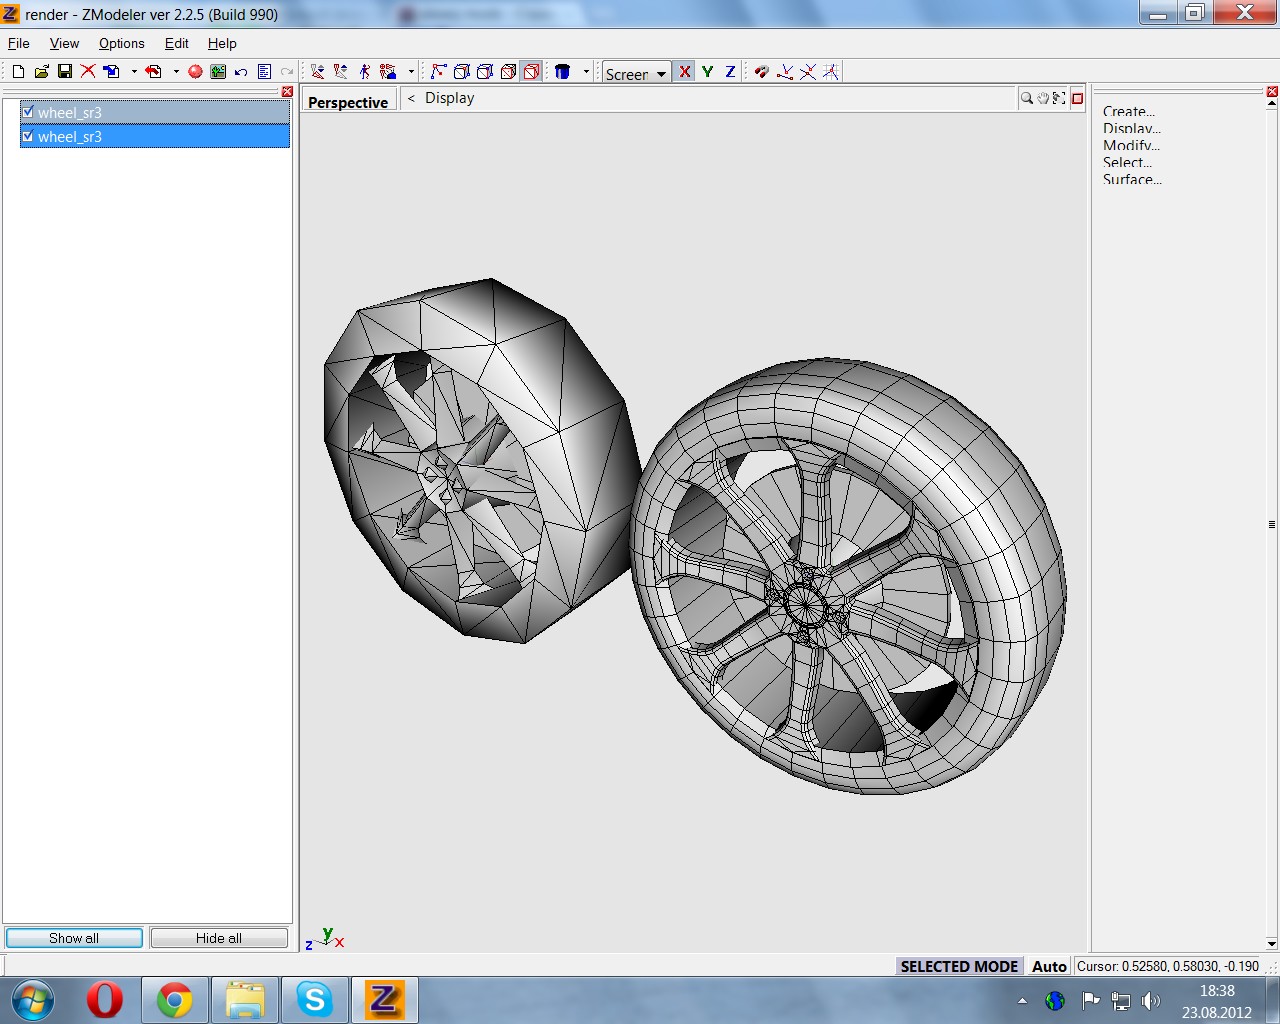Expand the Create... command group
The width and height of the screenshot is (1280, 1024).
1128,111
